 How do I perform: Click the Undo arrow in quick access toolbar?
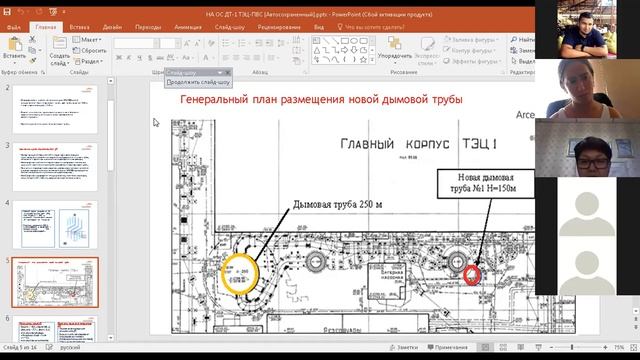point(20,12)
